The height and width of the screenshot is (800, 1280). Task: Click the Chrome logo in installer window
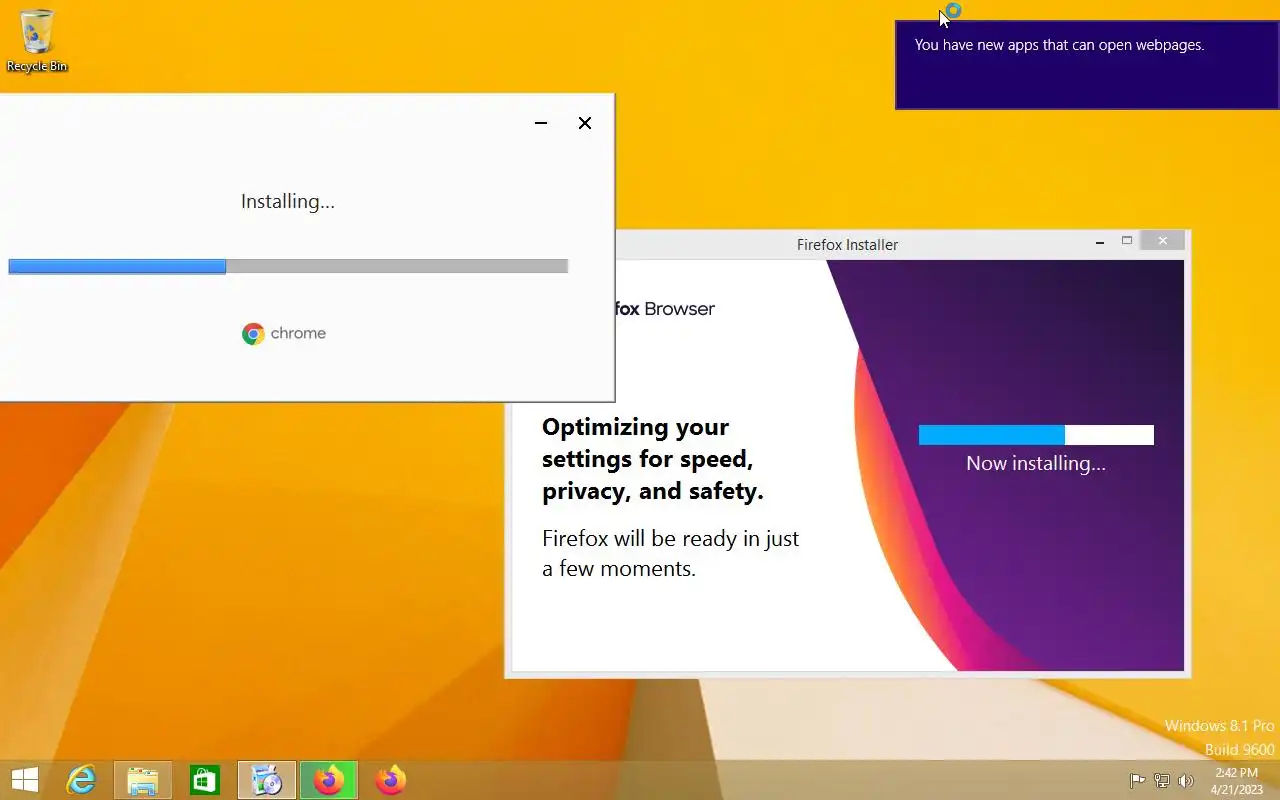click(253, 334)
